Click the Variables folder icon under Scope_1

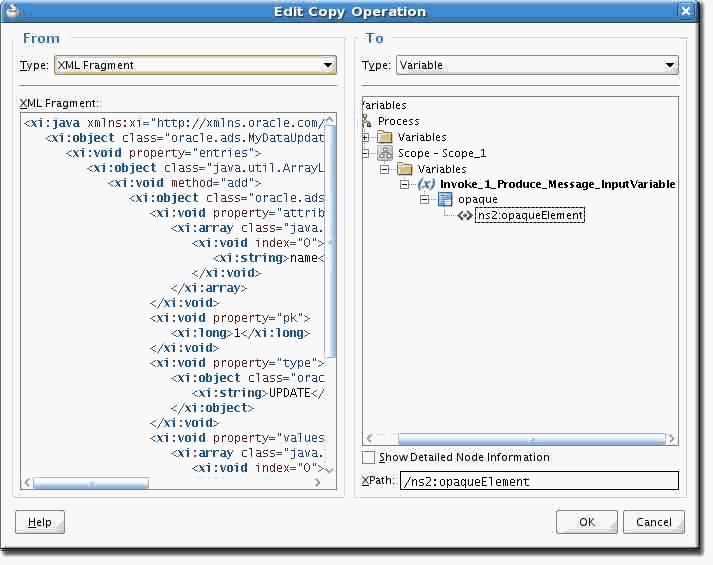(x=405, y=169)
